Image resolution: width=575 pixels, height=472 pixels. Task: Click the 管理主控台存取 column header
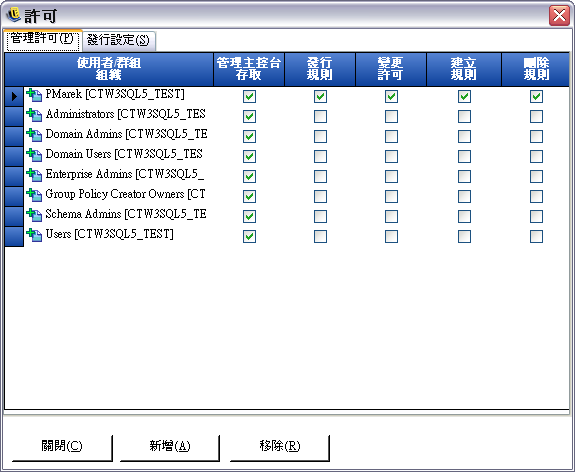(x=249, y=69)
